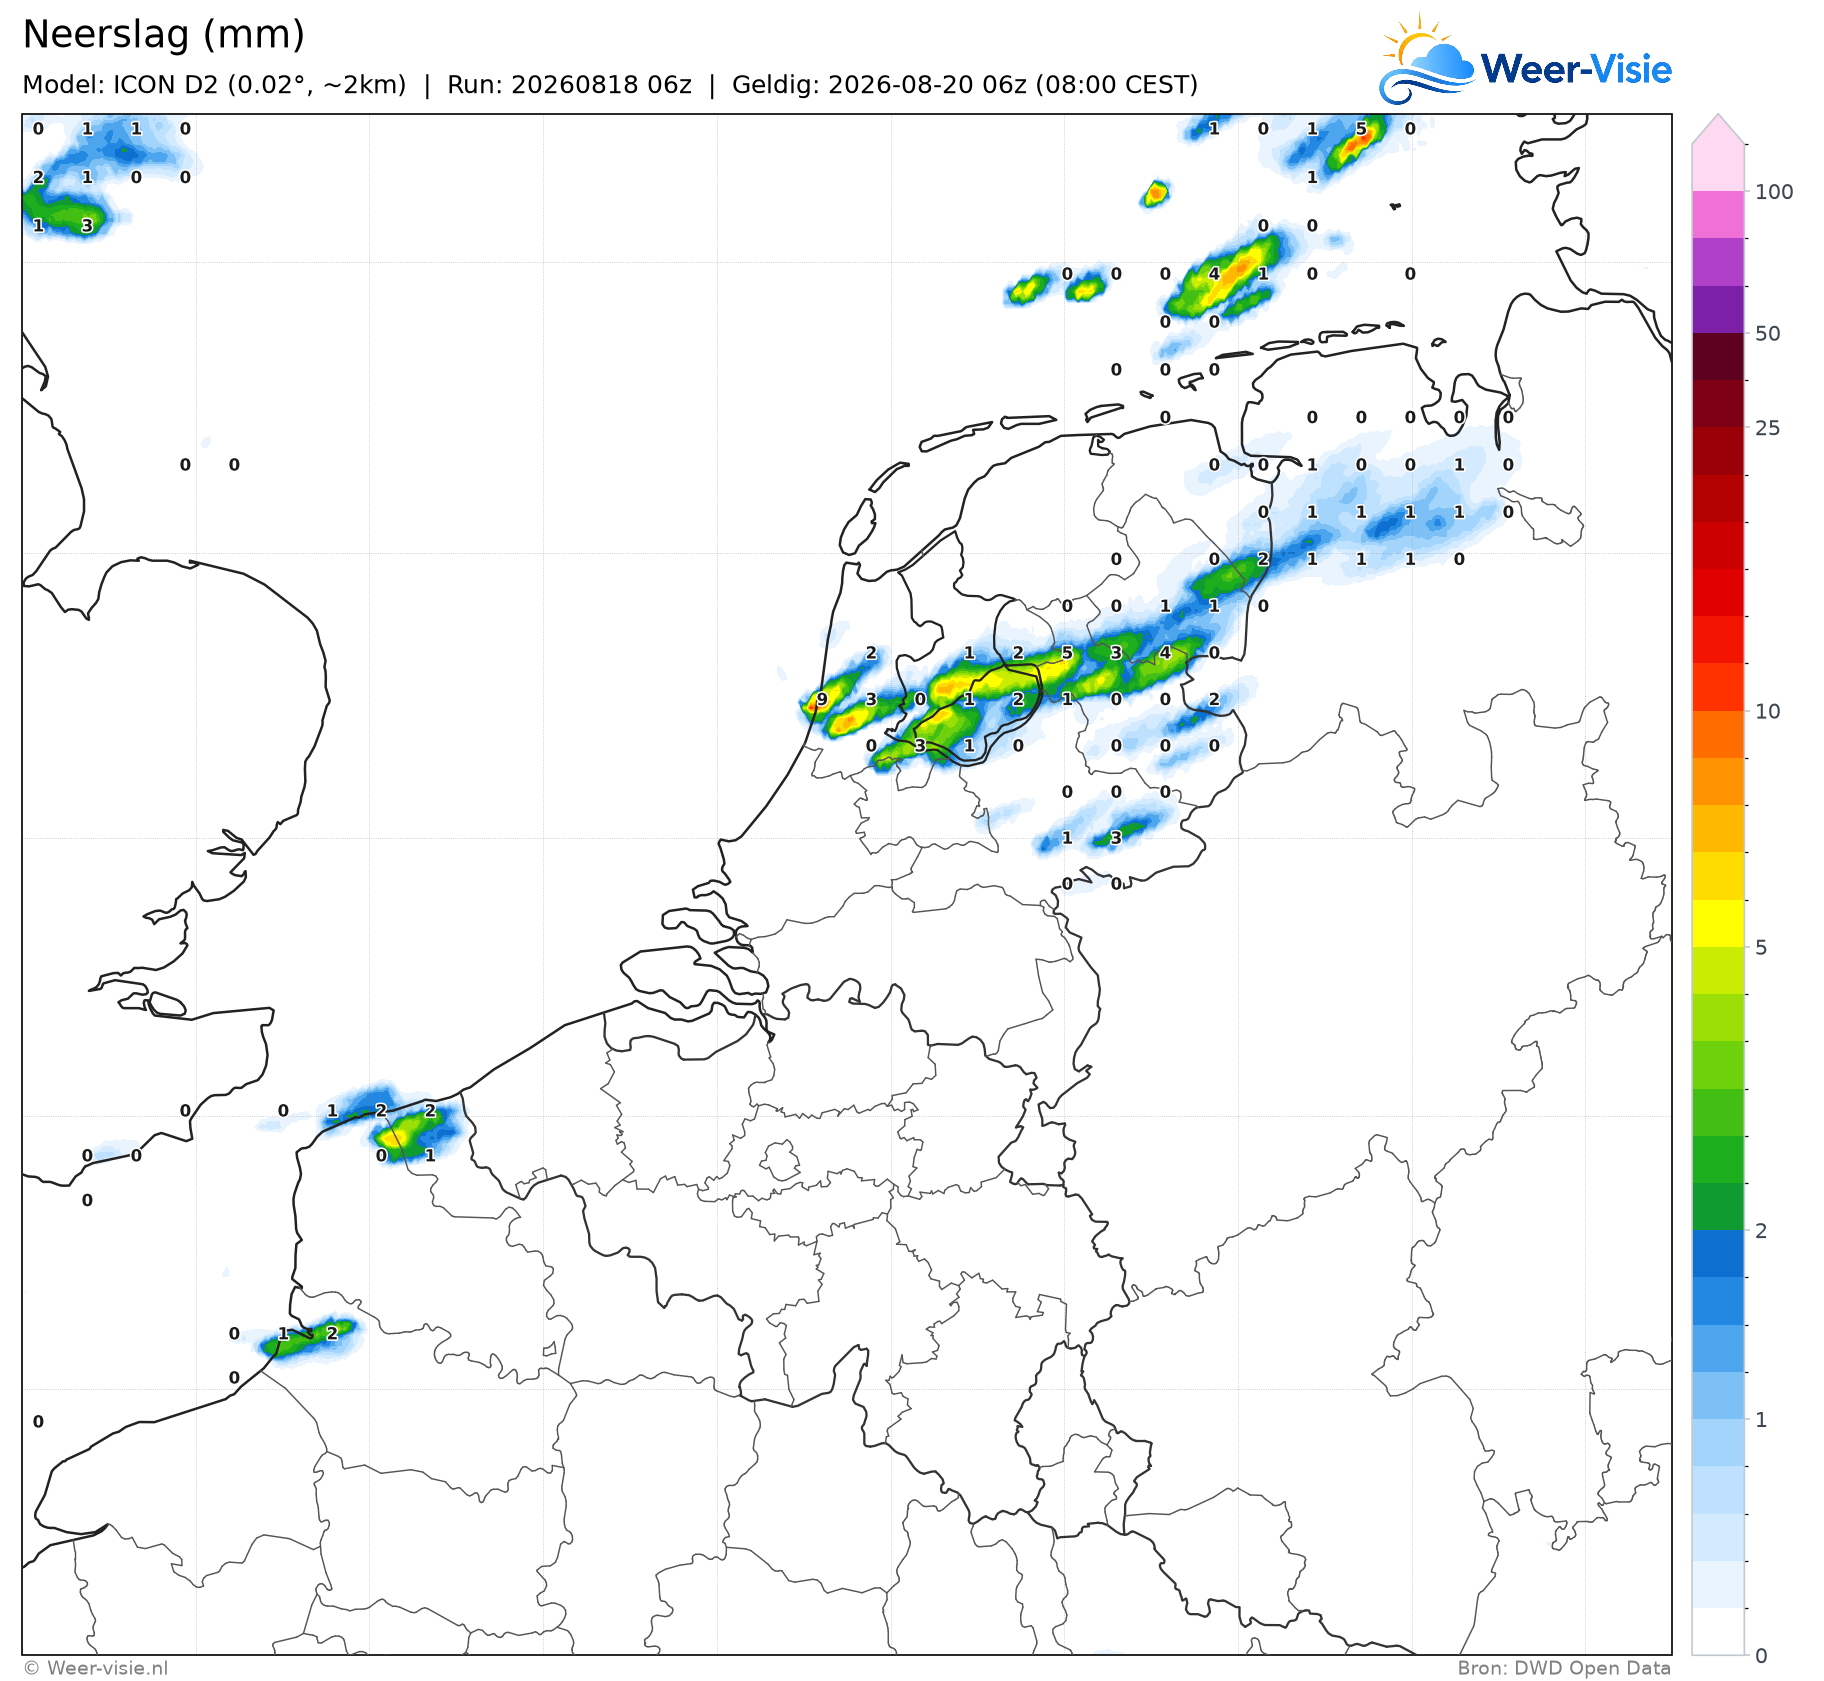Click the 9 mm value on the Dutch coast
This screenshot has height=1681, width=1824.
click(822, 699)
